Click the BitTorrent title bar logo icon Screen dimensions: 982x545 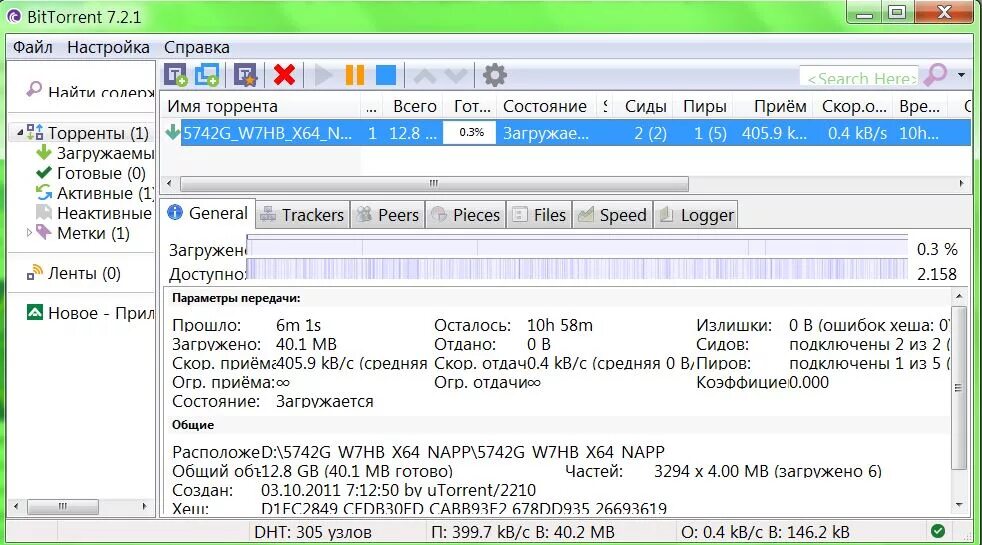[14, 16]
